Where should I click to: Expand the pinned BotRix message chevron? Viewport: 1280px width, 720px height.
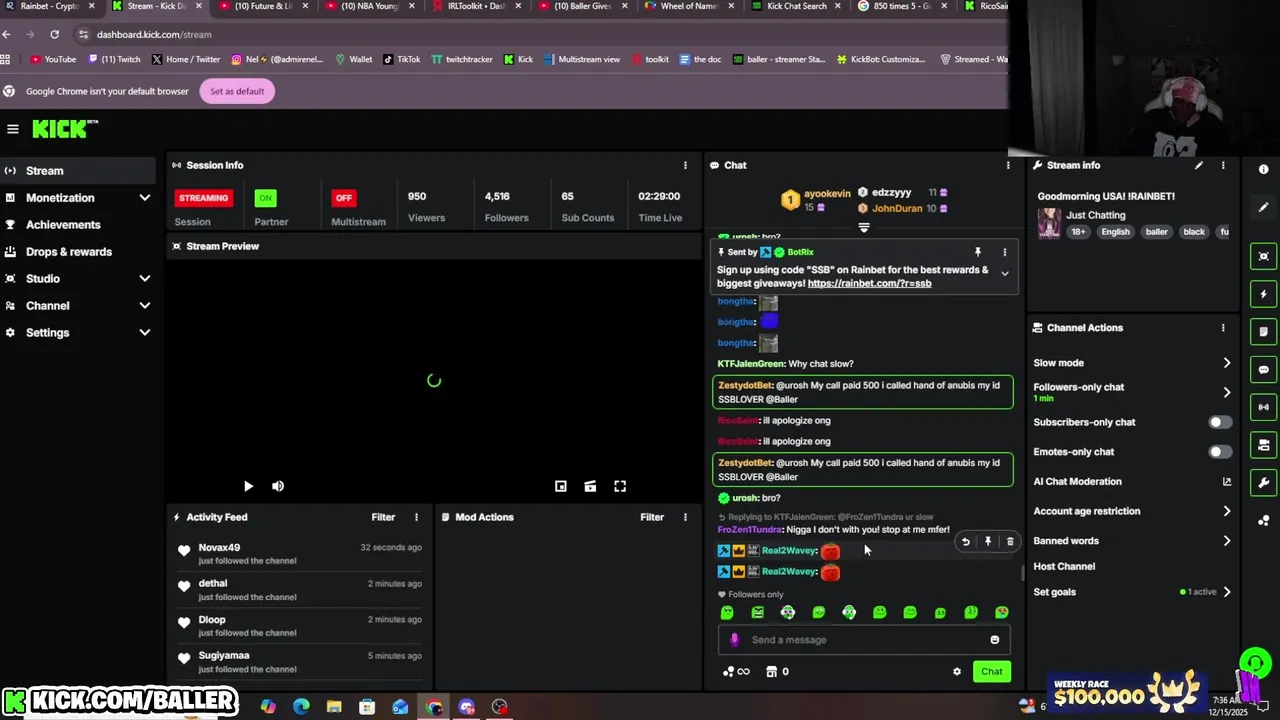click(x=1005, y=274)
